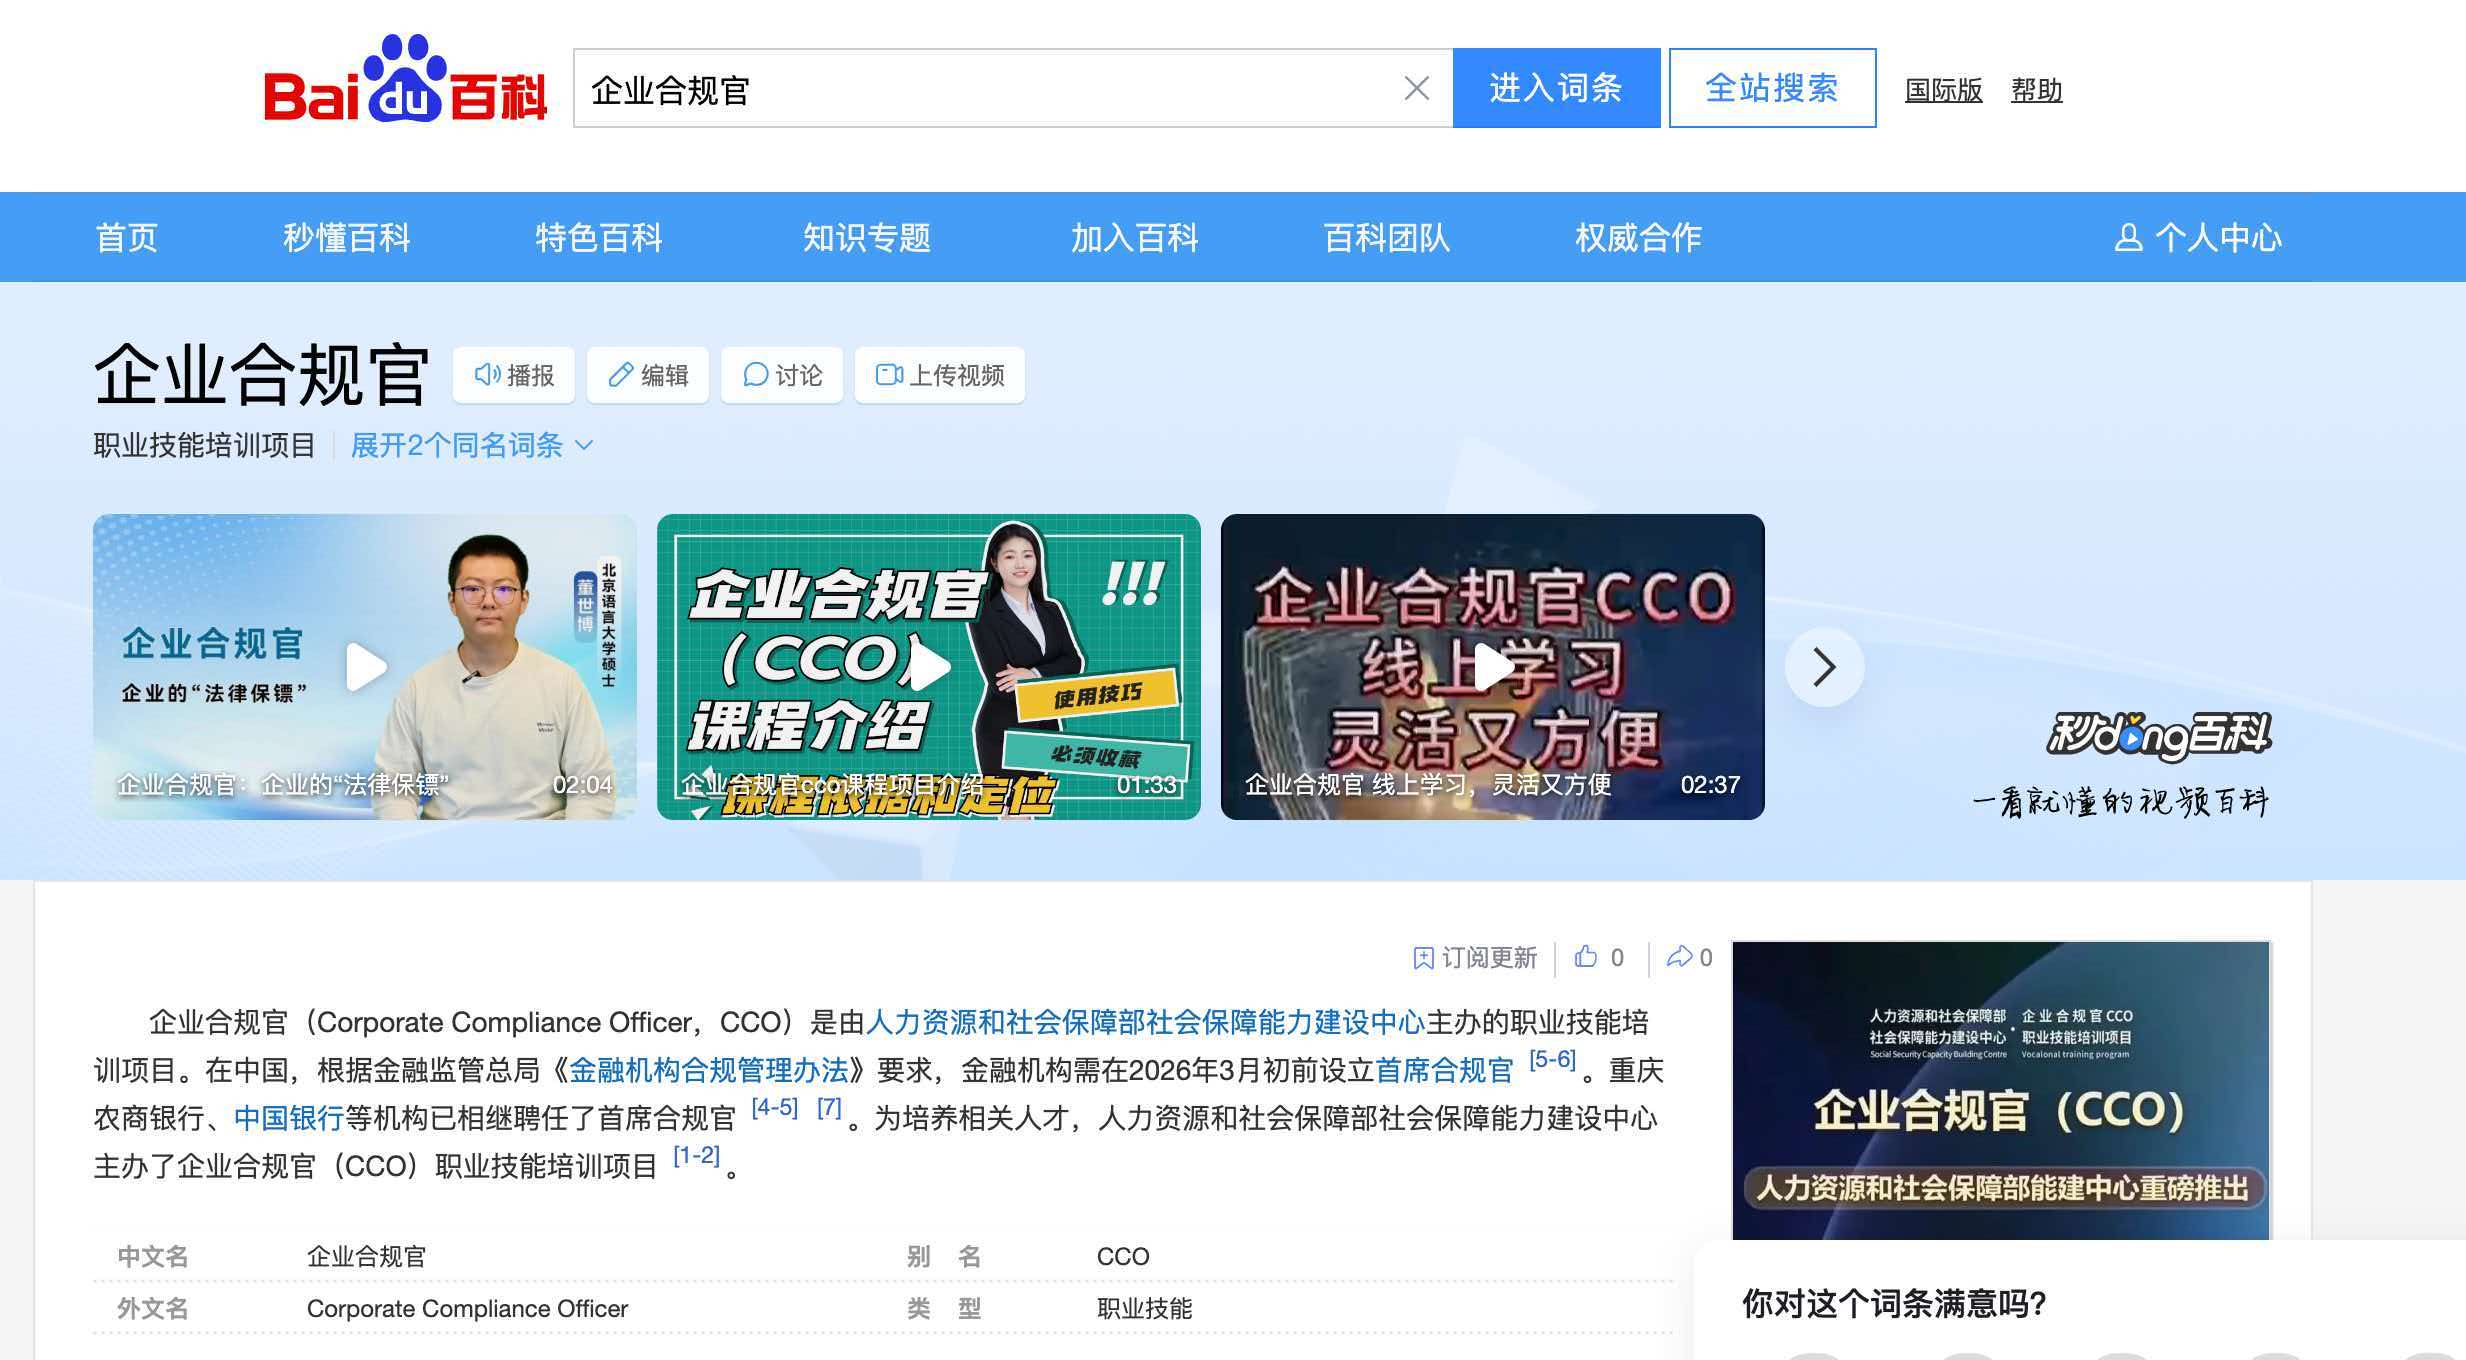Select the 职业技能培训项目 subtitle text
The height and width of the screenshot is (1360, 2466).
point(205,445)
